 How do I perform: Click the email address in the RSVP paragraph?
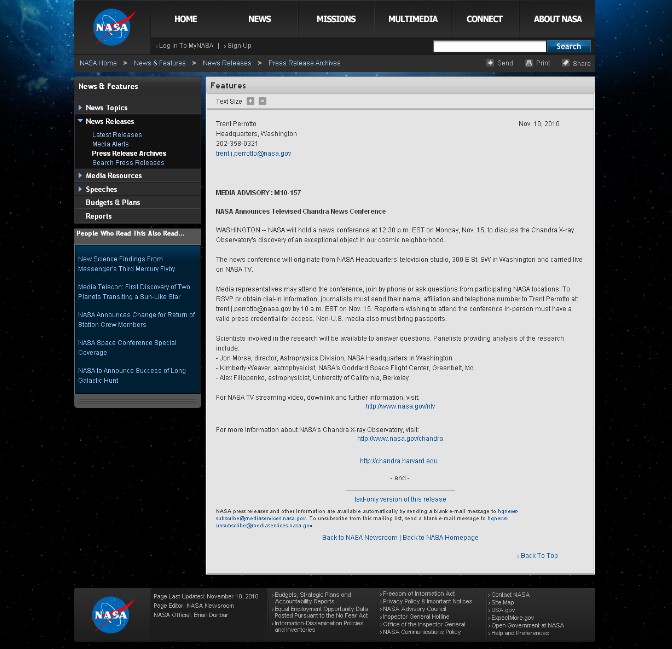[x=253, y=309]
